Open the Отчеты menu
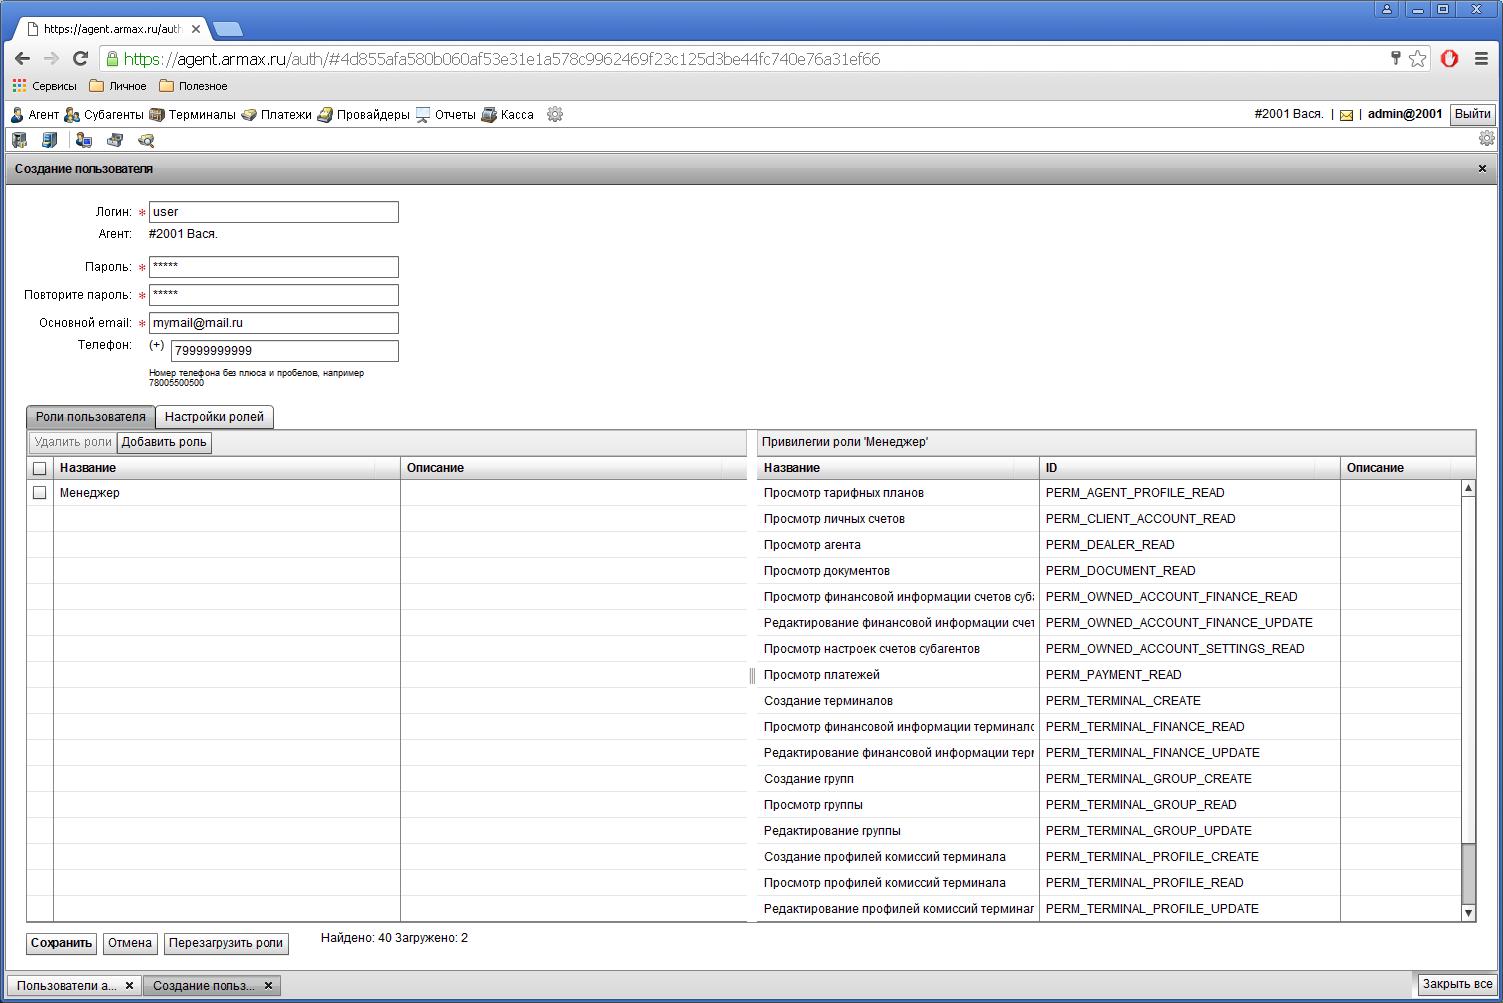 pos(445,115)
